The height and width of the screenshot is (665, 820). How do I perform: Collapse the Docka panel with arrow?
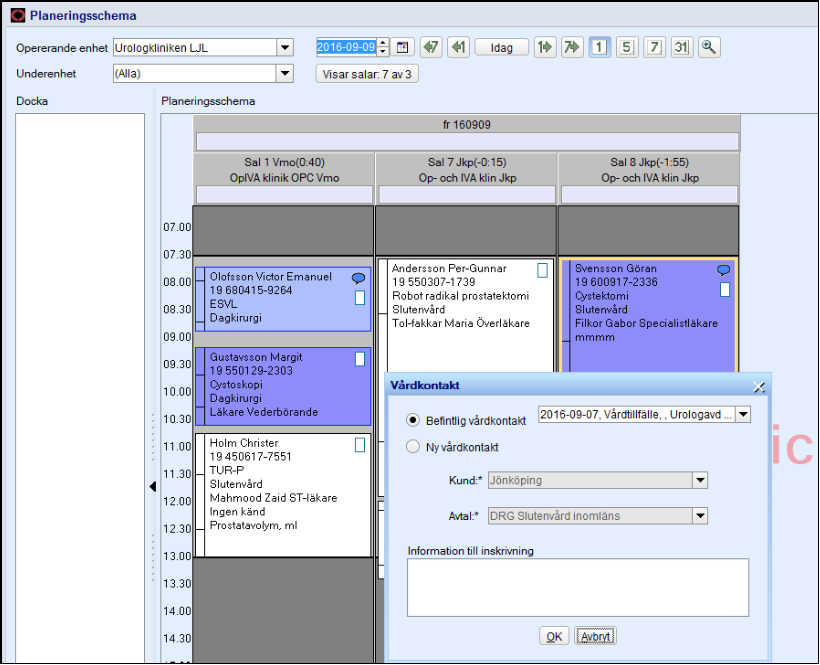click(x=153, y=486)
